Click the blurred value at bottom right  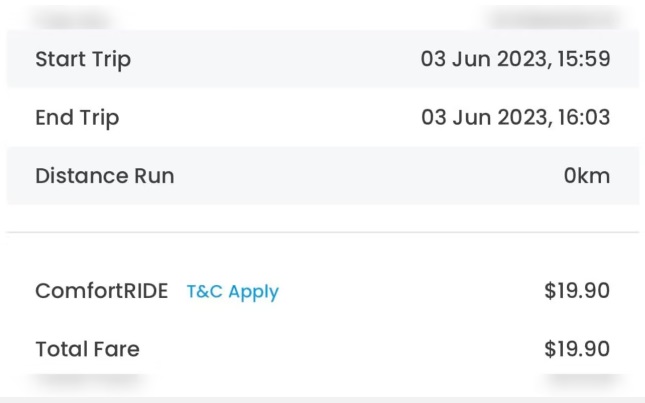tap(578, 381)
